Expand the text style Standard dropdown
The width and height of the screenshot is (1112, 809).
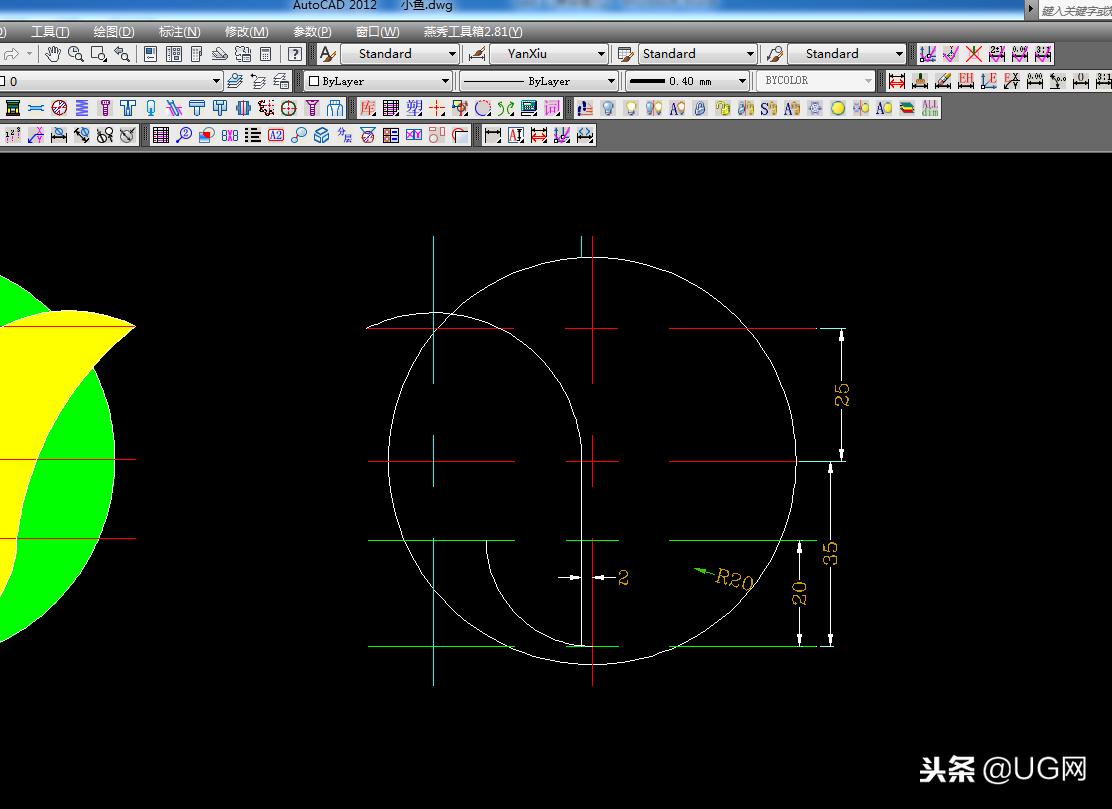[452, 54]
